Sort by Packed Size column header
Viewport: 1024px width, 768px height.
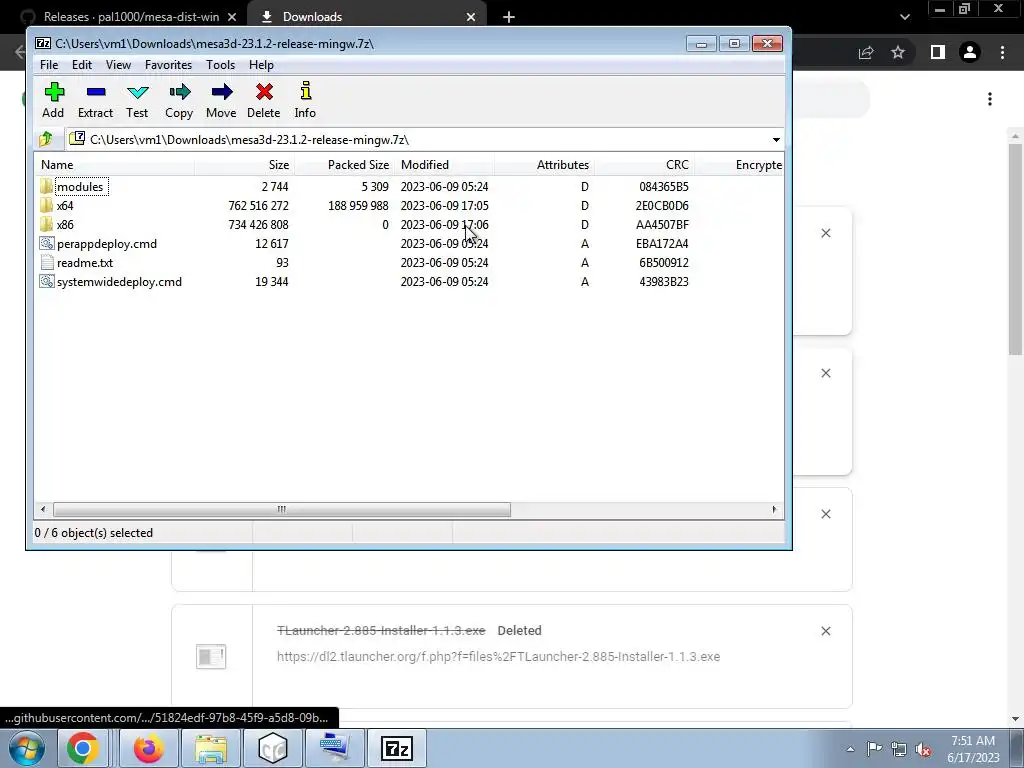pos(344,165)
